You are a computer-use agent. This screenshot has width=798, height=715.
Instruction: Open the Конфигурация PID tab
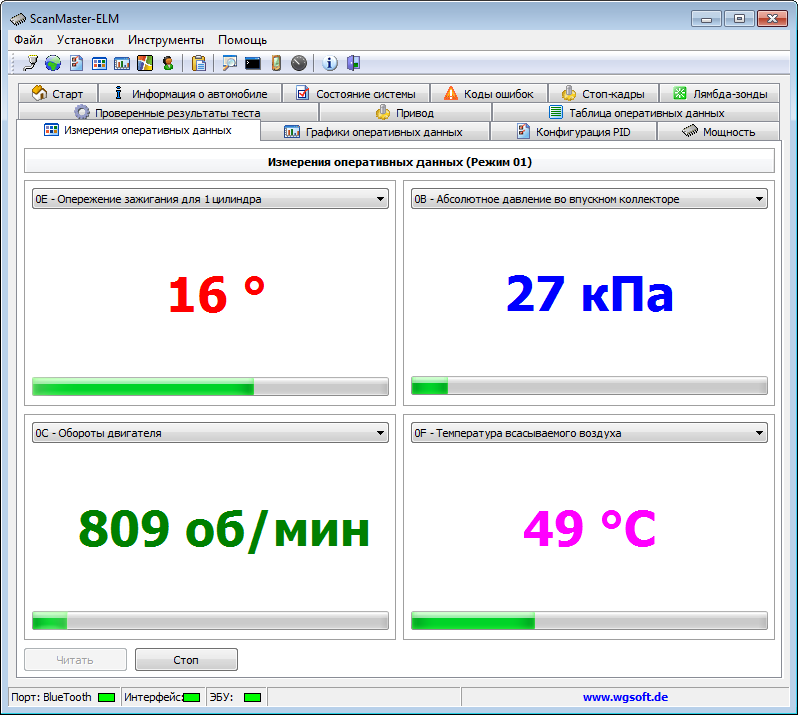(x=573, y=132)
